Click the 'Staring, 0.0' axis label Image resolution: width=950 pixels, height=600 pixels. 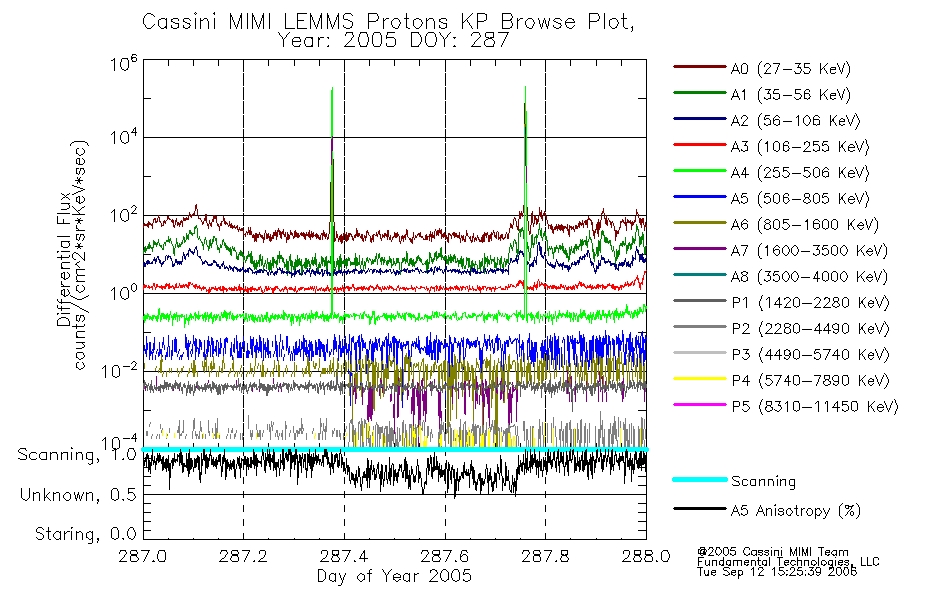[86, 534]
